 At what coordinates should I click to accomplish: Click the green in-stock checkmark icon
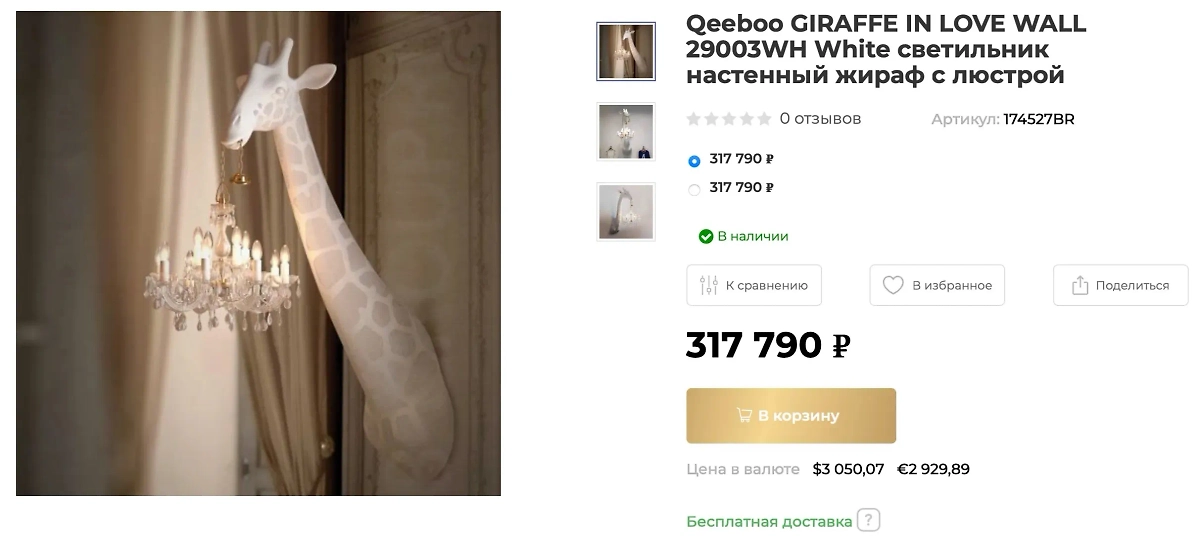point(706,236)
